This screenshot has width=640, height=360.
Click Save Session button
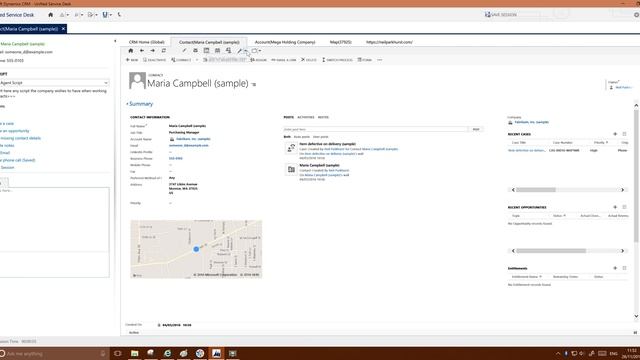click(501, 15)
